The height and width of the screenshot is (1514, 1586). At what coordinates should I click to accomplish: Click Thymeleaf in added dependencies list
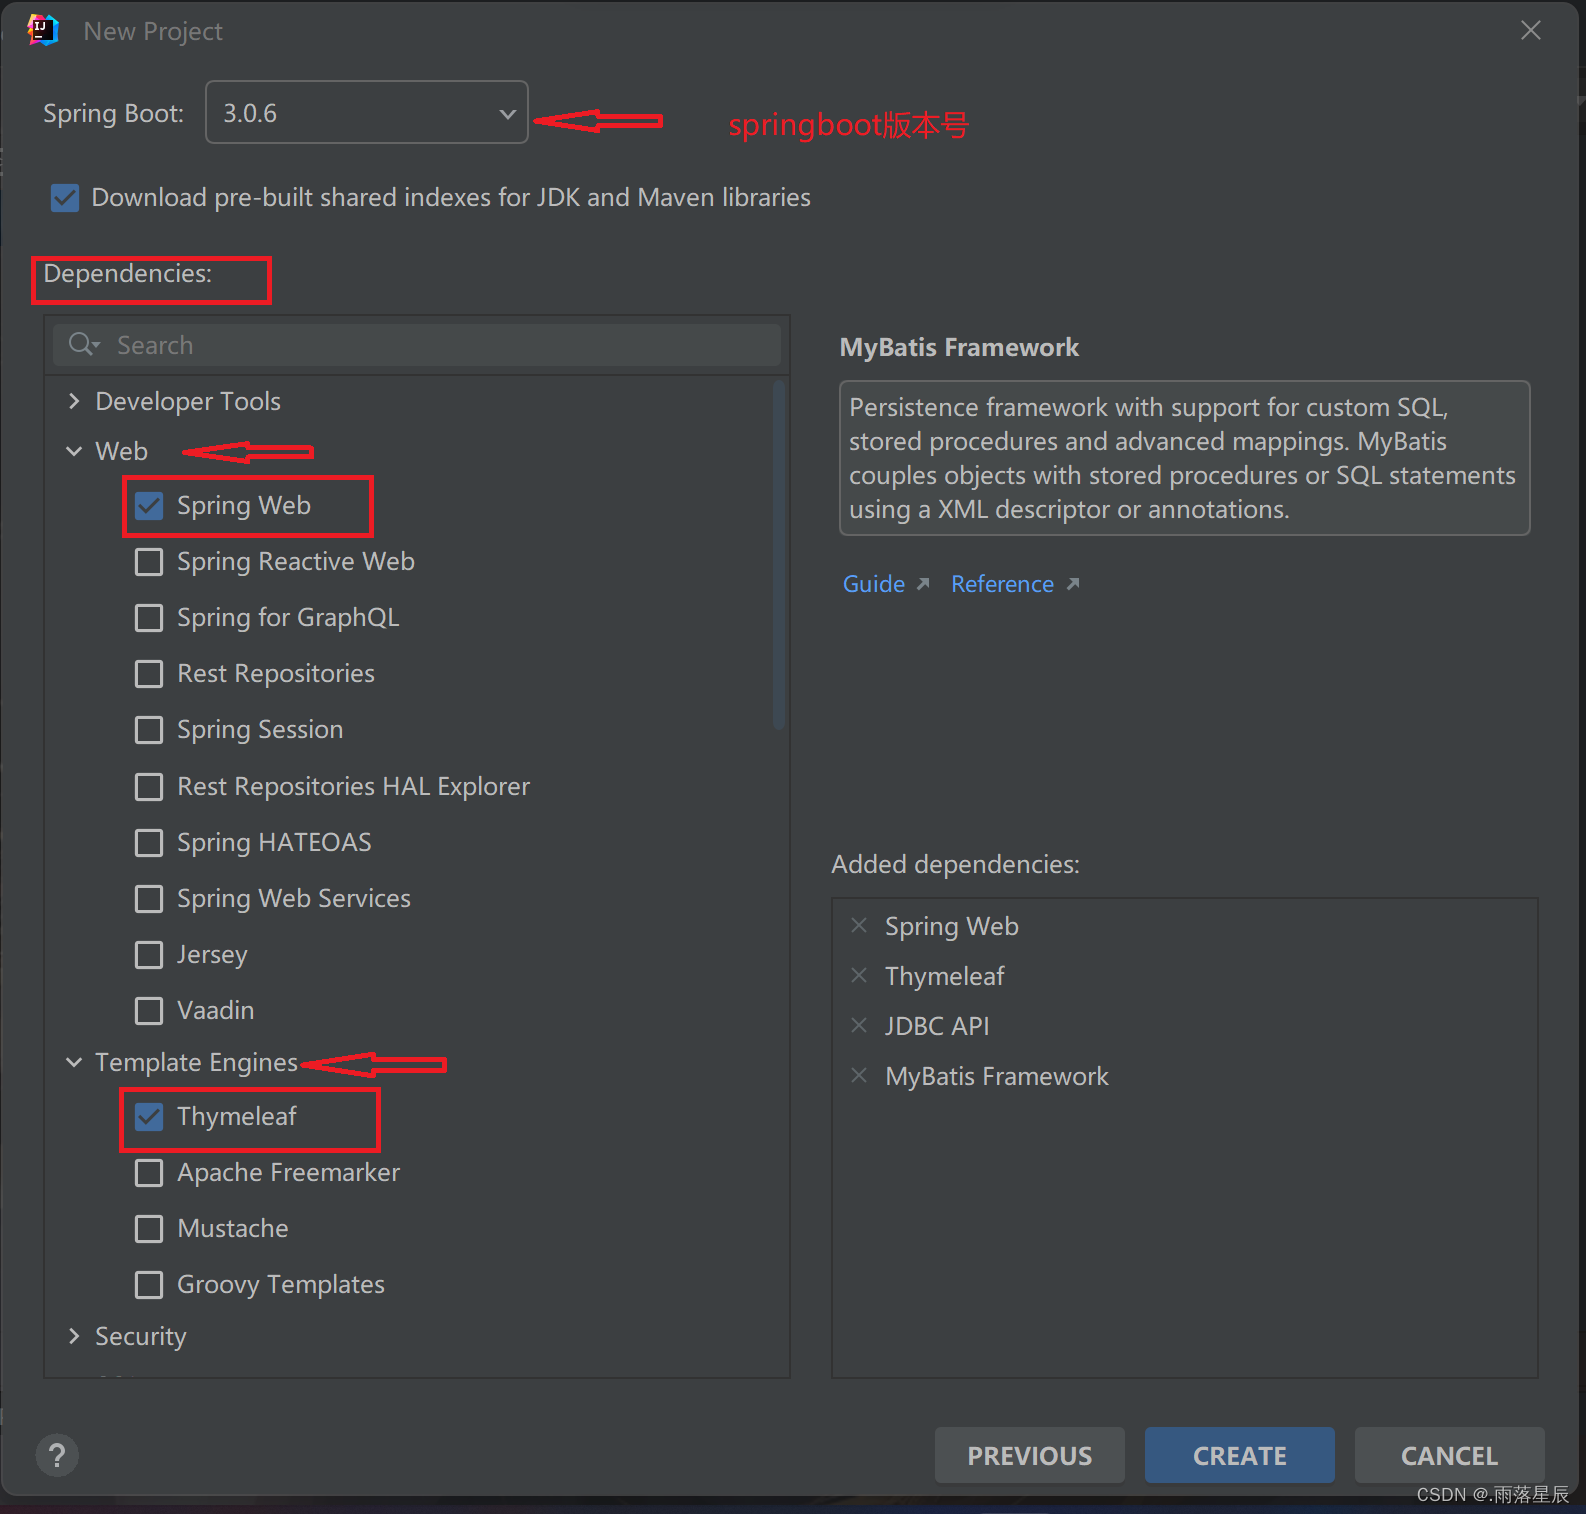945,976
